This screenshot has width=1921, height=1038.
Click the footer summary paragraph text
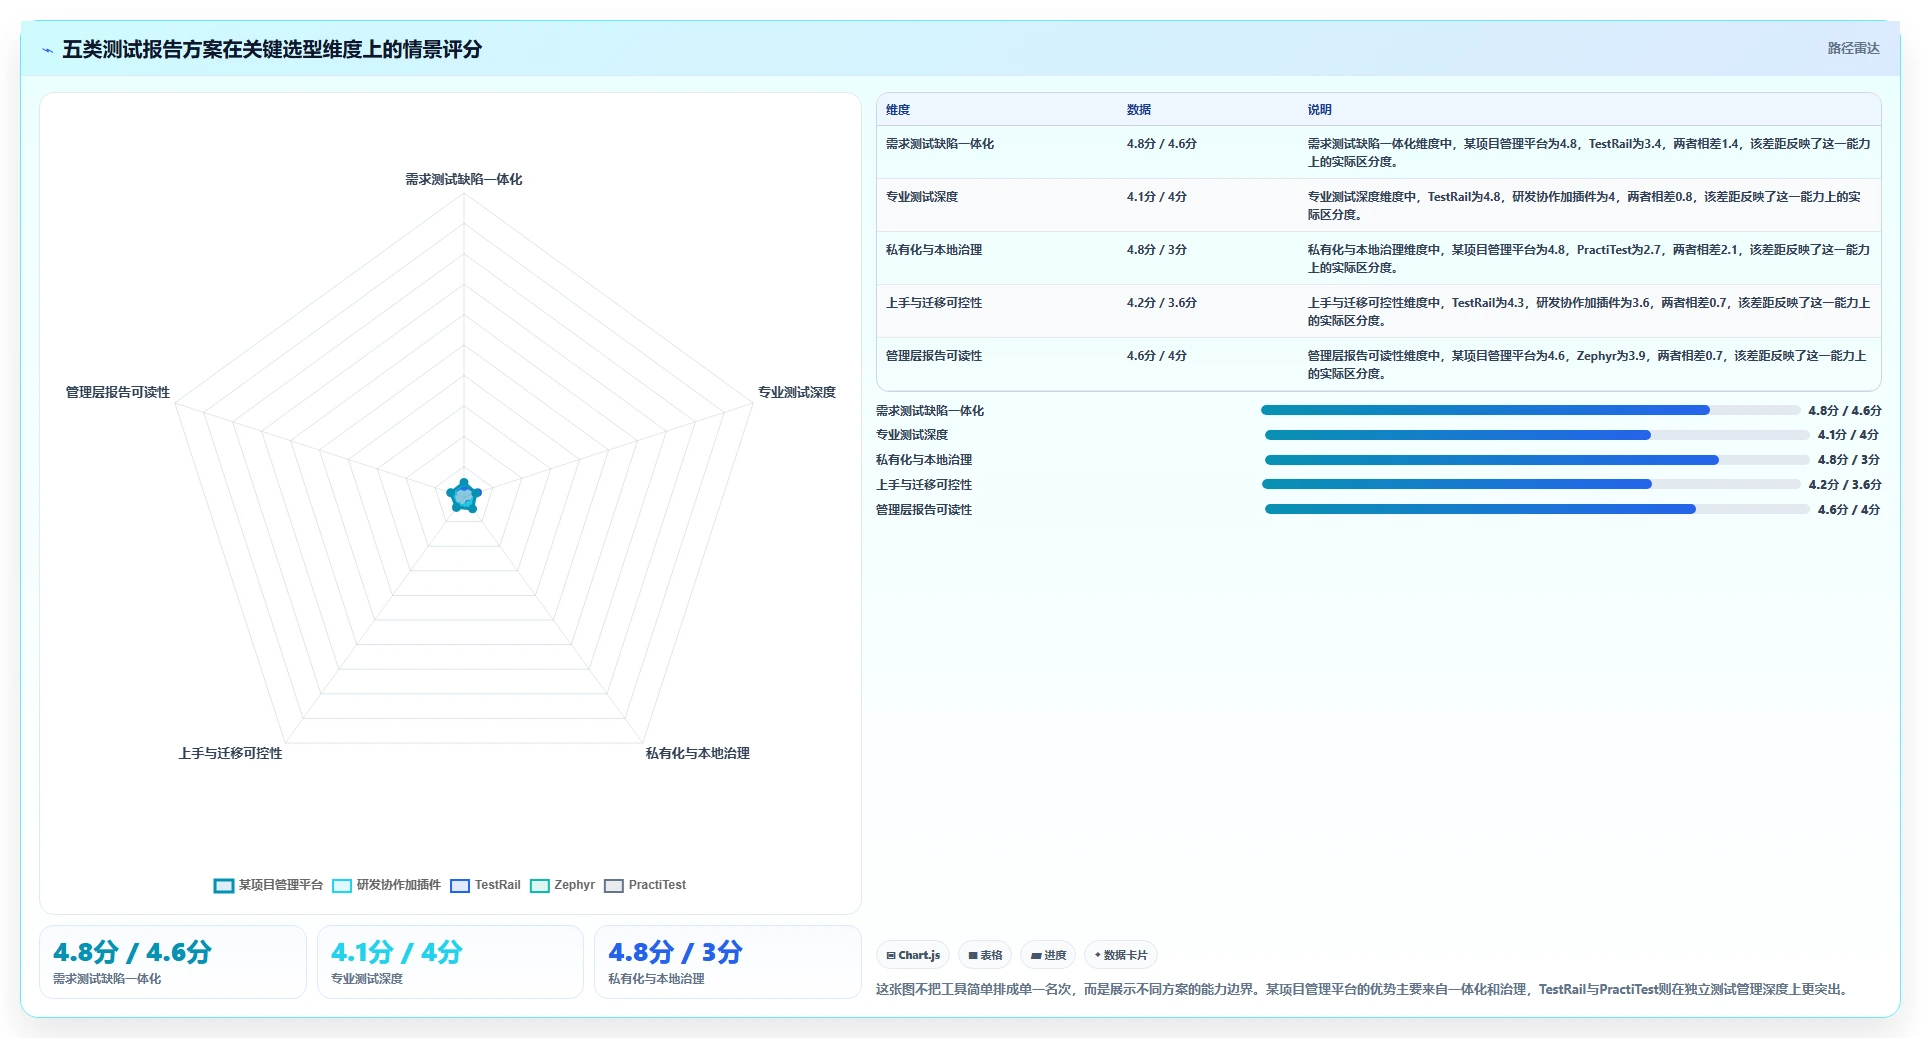pos(1365,990)
